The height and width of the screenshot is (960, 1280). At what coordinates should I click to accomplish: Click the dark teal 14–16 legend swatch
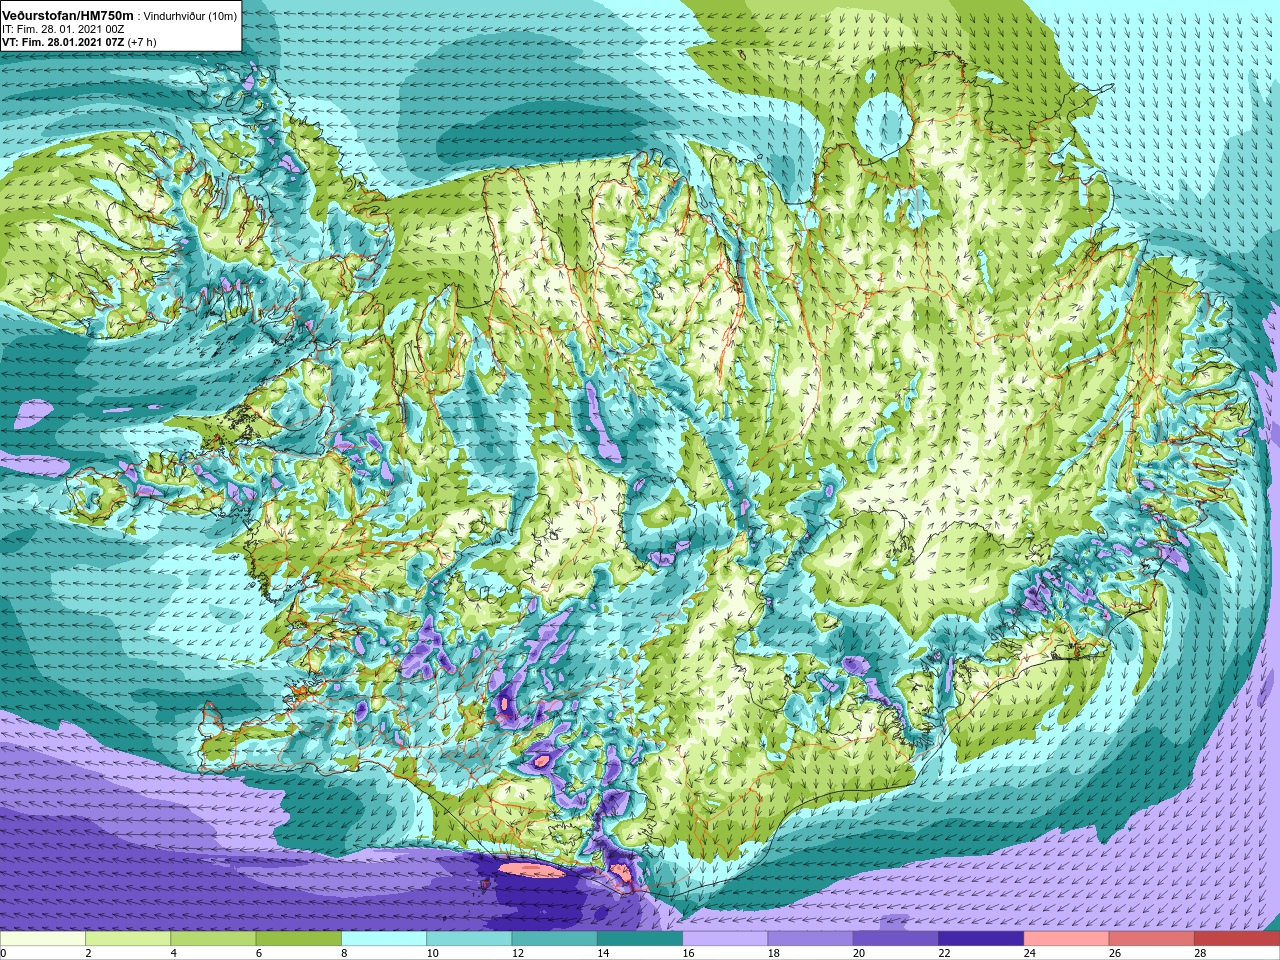(x=640, y=939)
